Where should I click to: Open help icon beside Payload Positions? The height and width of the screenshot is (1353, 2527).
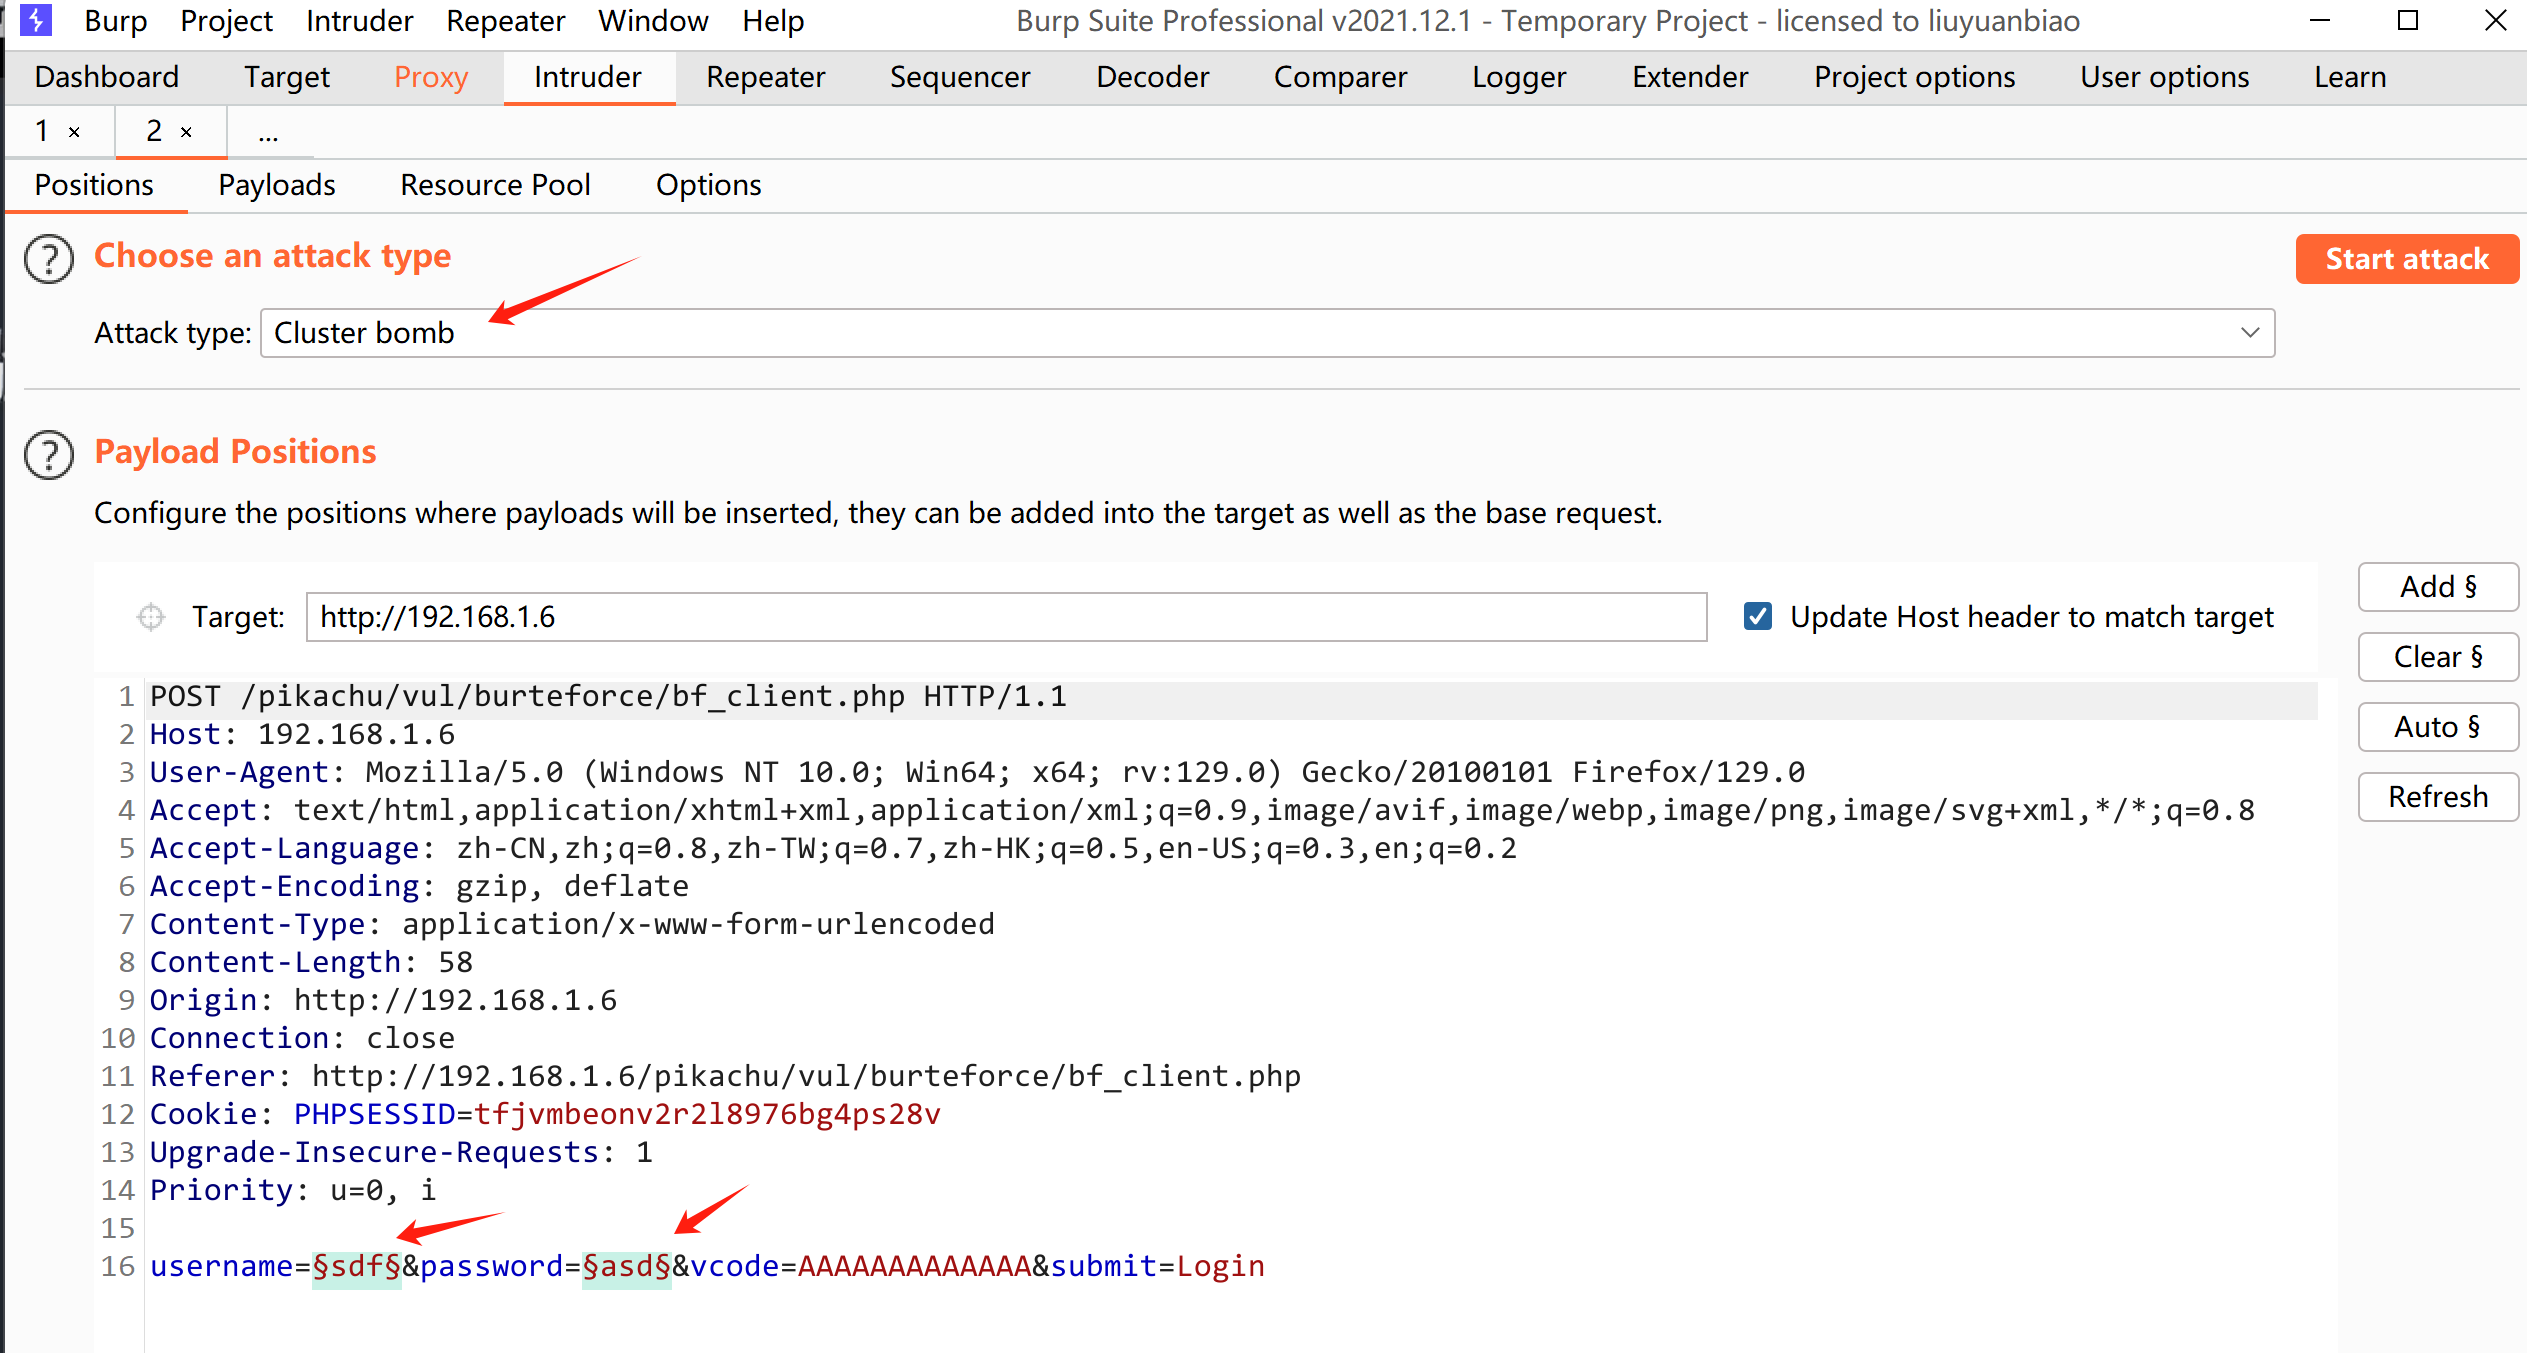coord(49,455)
